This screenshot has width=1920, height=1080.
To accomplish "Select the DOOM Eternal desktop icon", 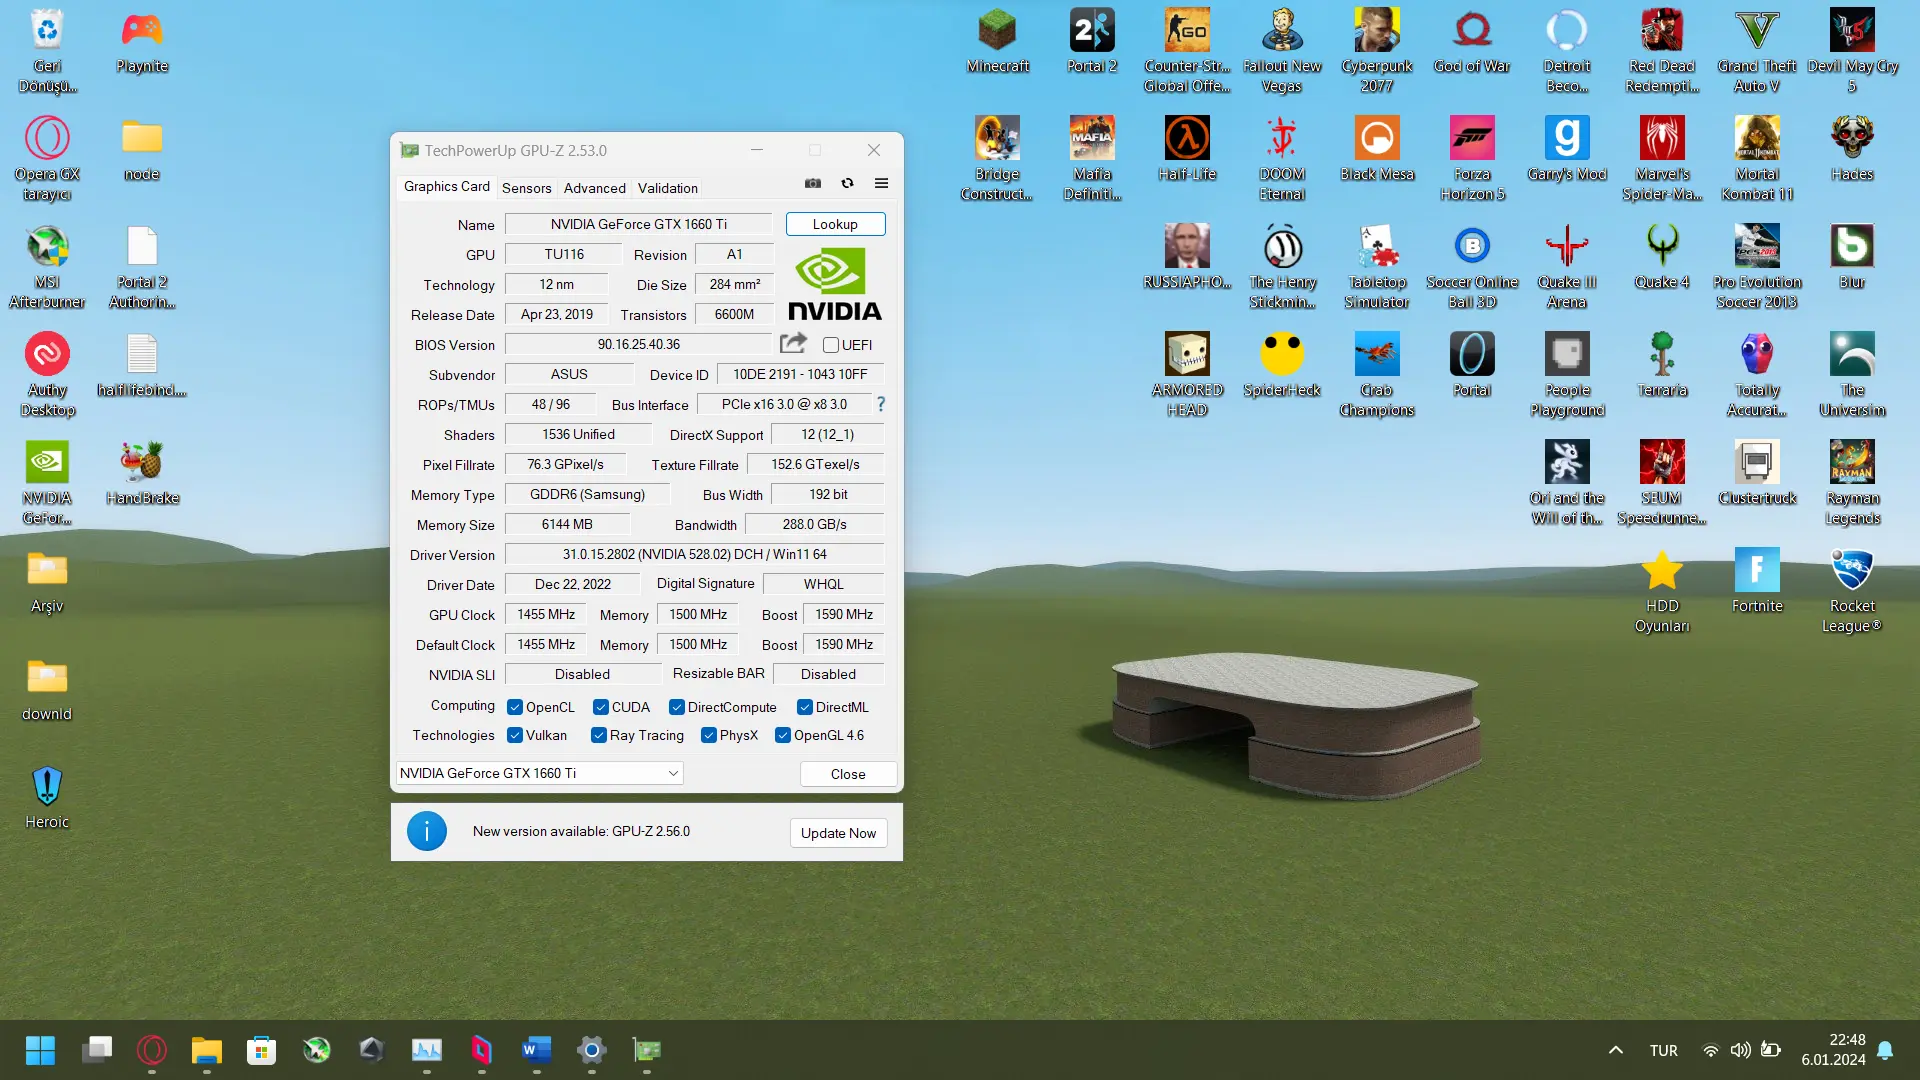I will pyautogui.click(x=1282, y=158).
